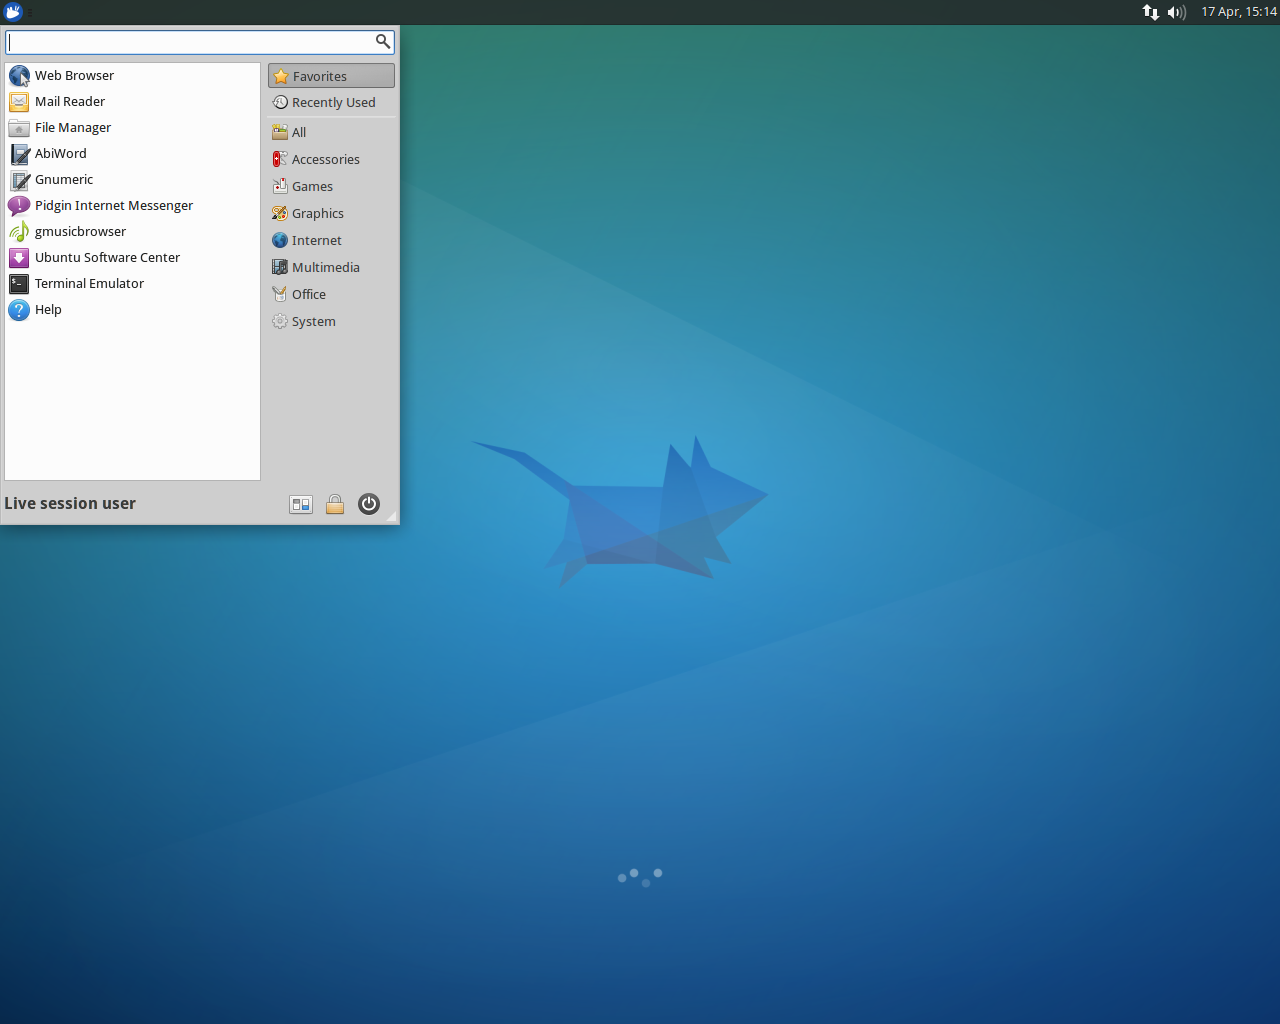The width and height of the screenshot is (1280, 1024).
Task: Start AbiWord word processor
Action: coord(132,154)
